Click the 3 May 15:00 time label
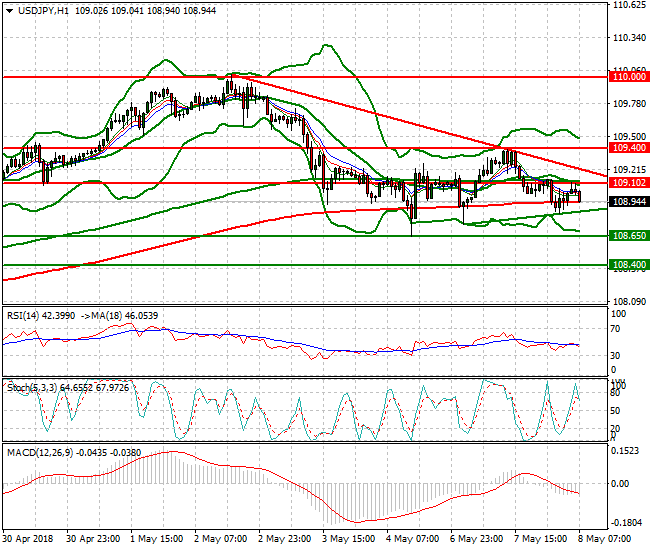650x550 pixels. coord(348,539)
